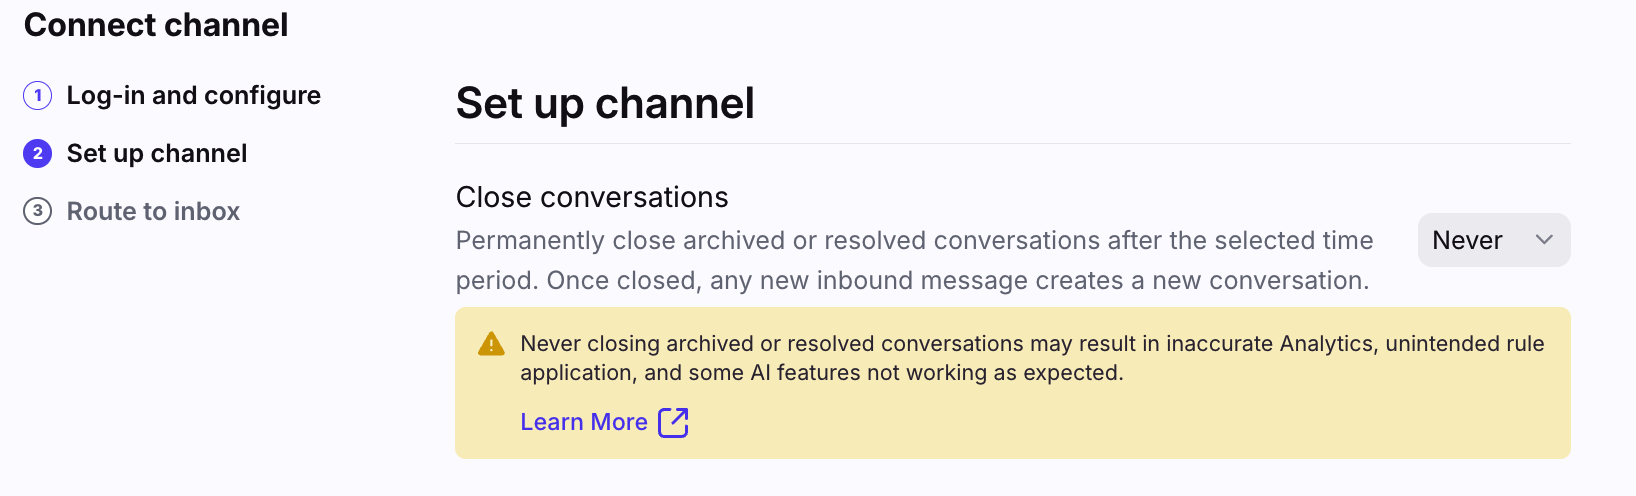Expand the chevron arrow beside Never
The height and width of the screenshot is (496, 1636).
pos(1544,240)
